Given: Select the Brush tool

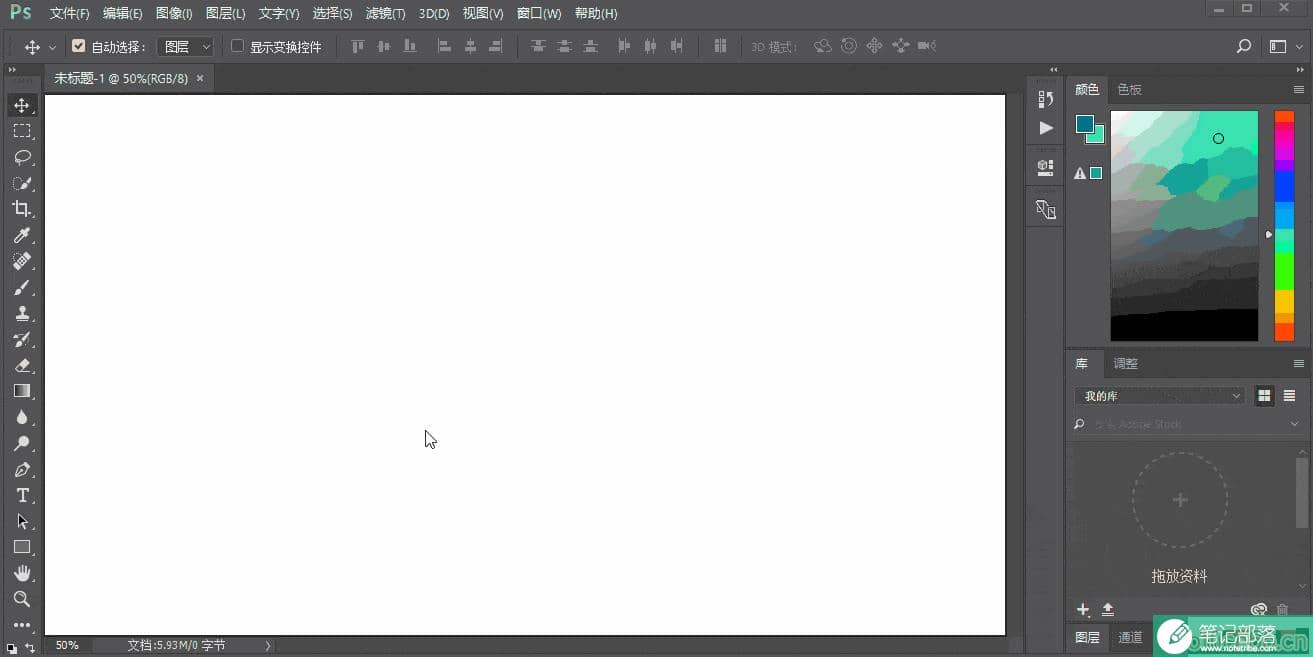Looking at the screenshot, I should click(22, 287).
